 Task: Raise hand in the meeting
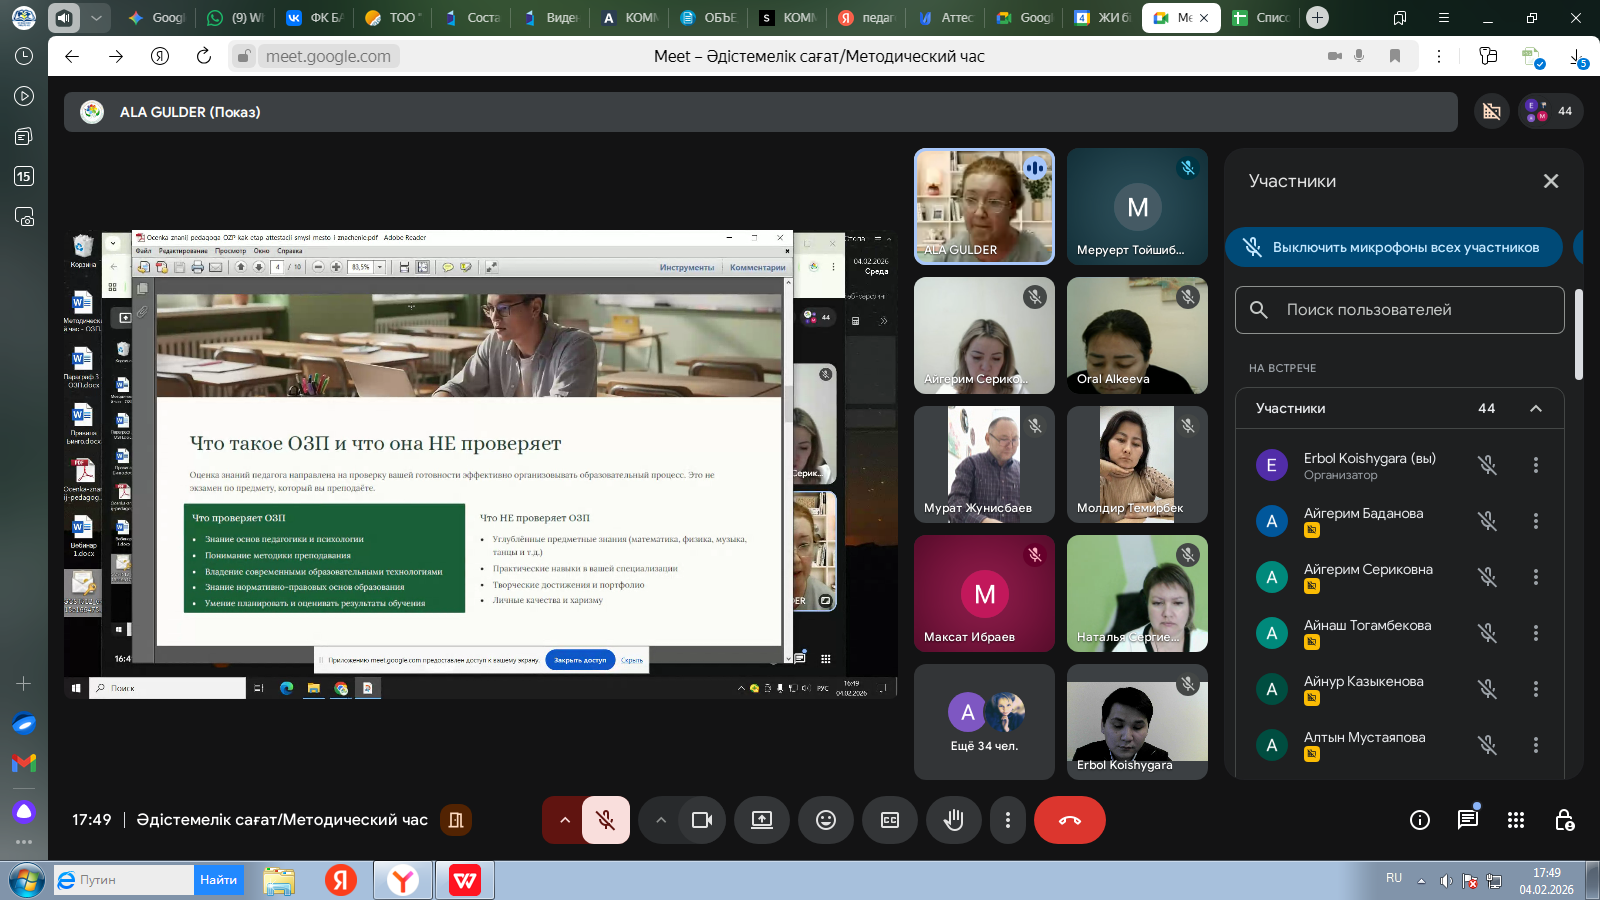pyautogui.click(x=954, y=820)
